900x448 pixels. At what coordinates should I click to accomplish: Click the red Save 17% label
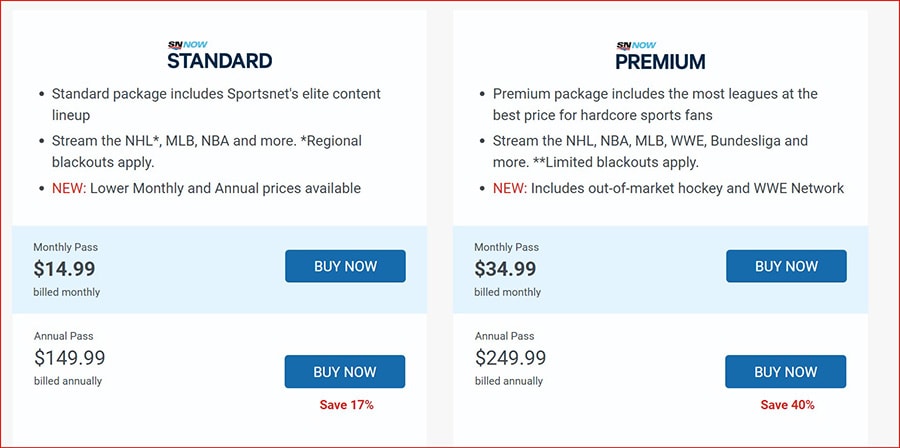[x=347, y=405]
